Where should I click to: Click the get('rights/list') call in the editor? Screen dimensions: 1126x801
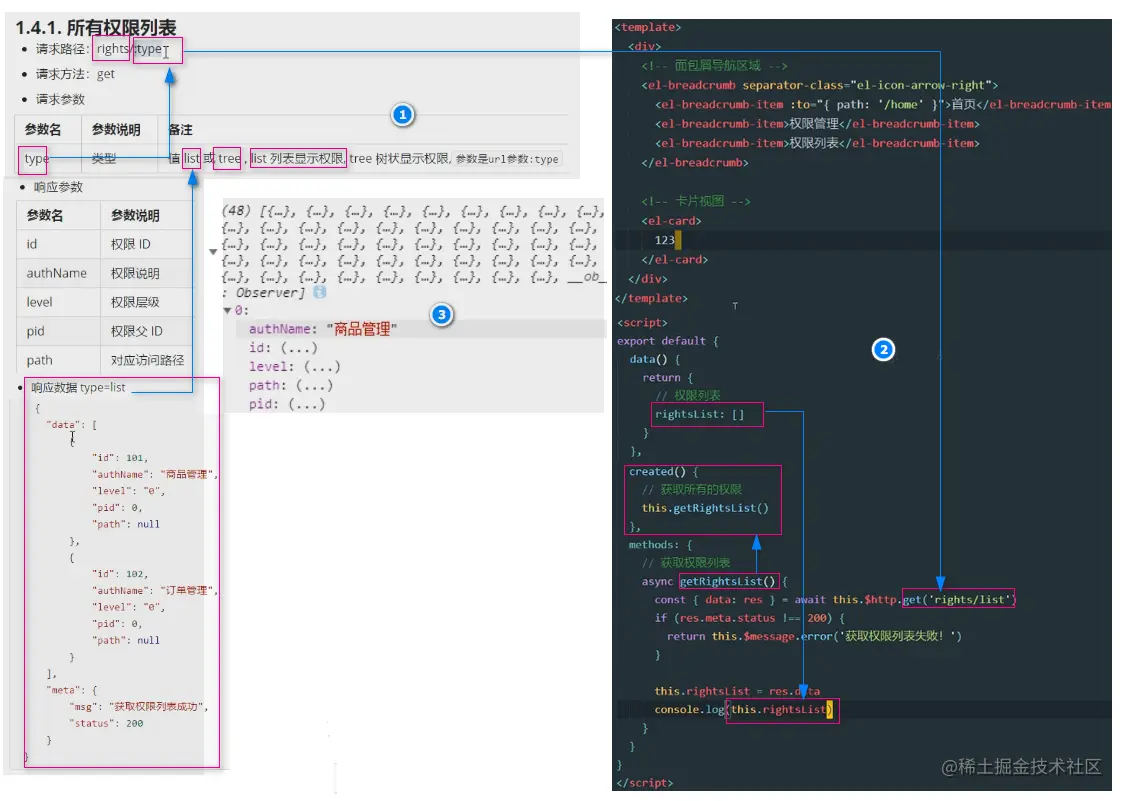click(x=958, y=600)
